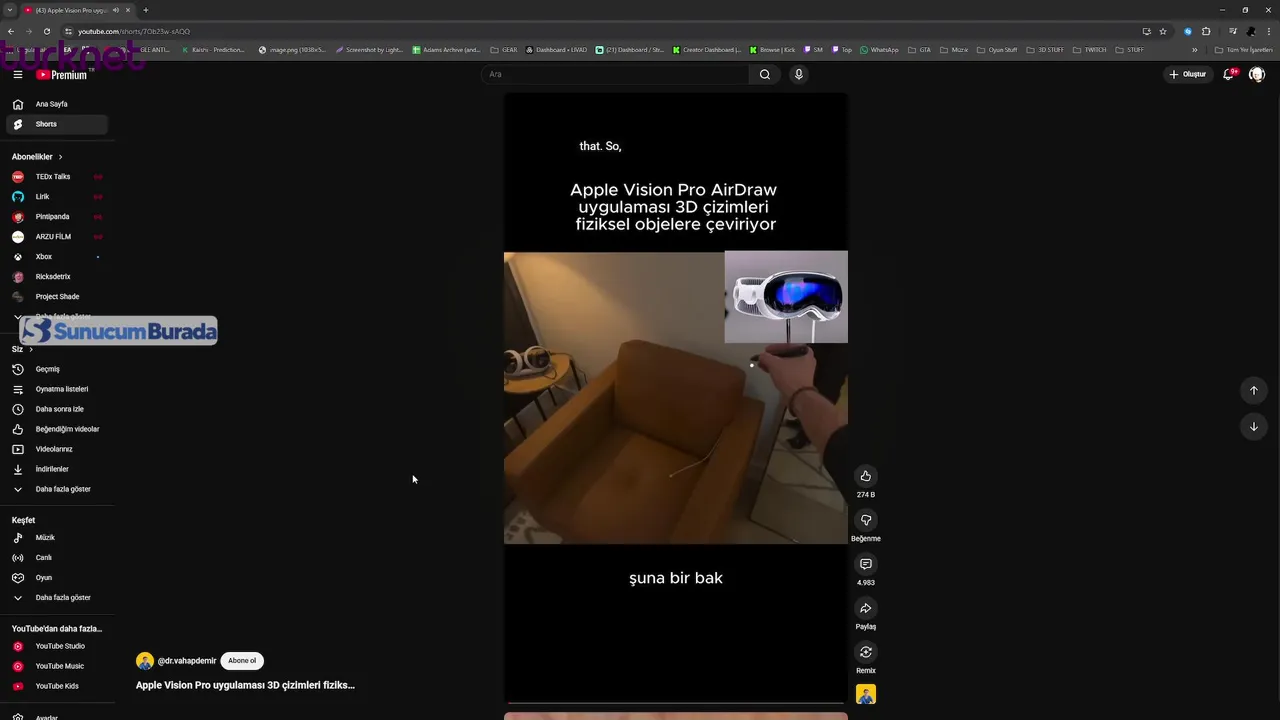Open Beğendiğim videolar list

[56, 429]
